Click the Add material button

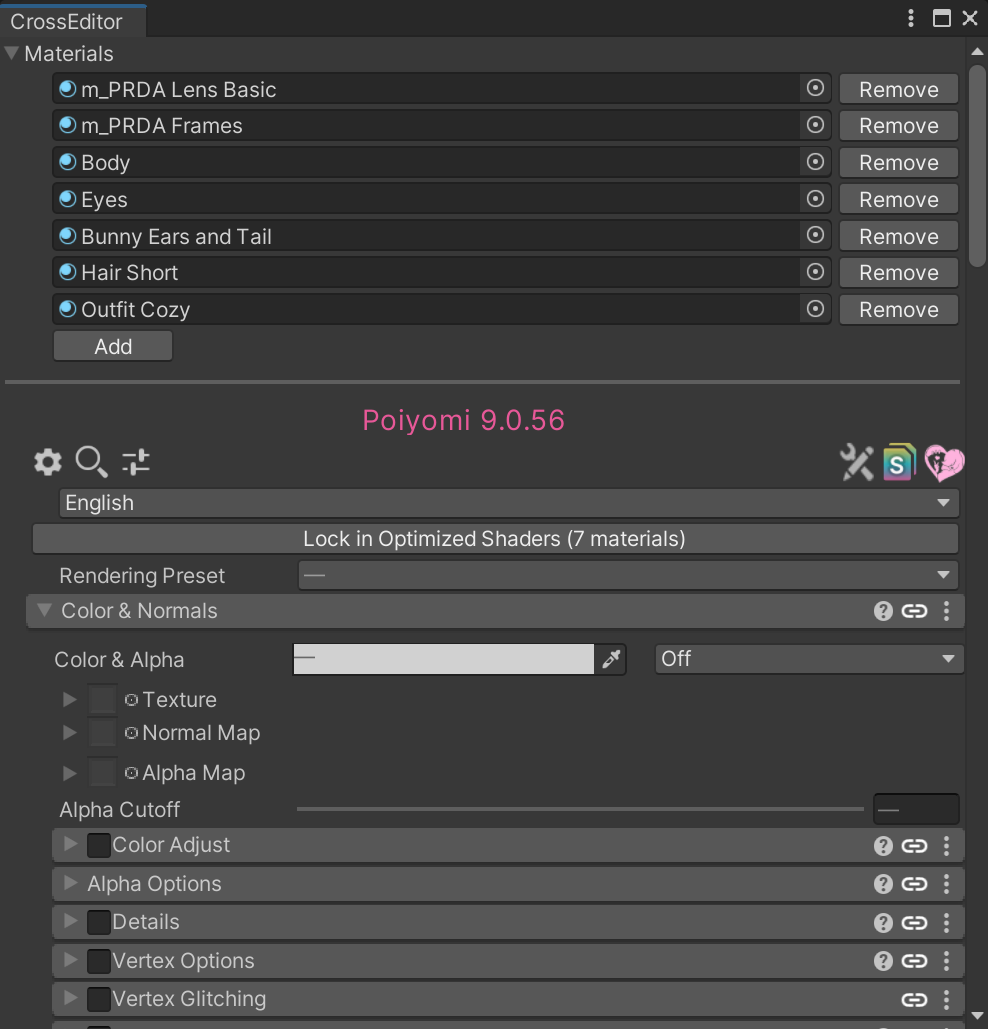pyautogui.click(x=113, y=346)
